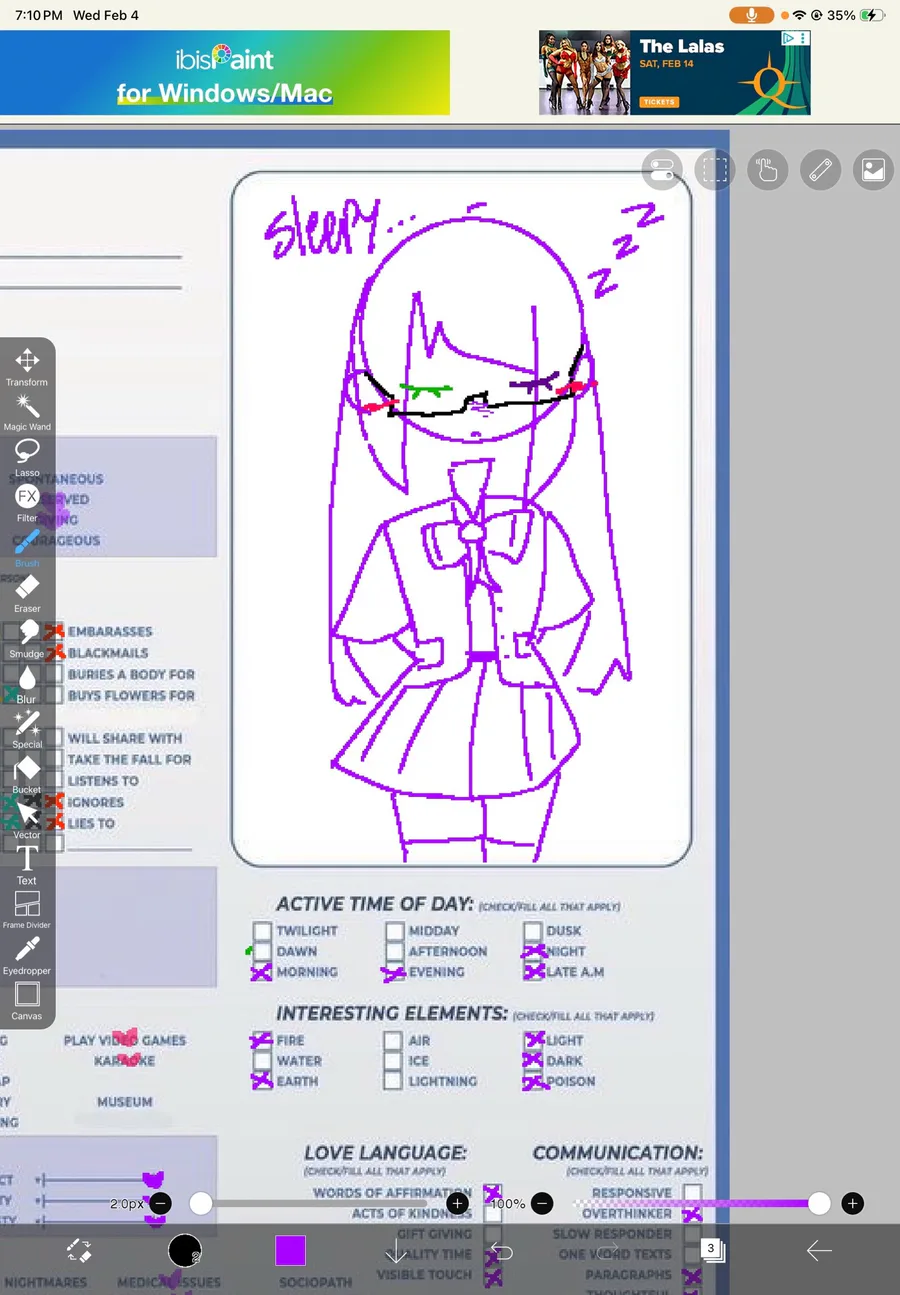This screenshot has height=1295, width=900.
Task: Check the TWILIGHT checkbox
Action: [x=262, y=931]
